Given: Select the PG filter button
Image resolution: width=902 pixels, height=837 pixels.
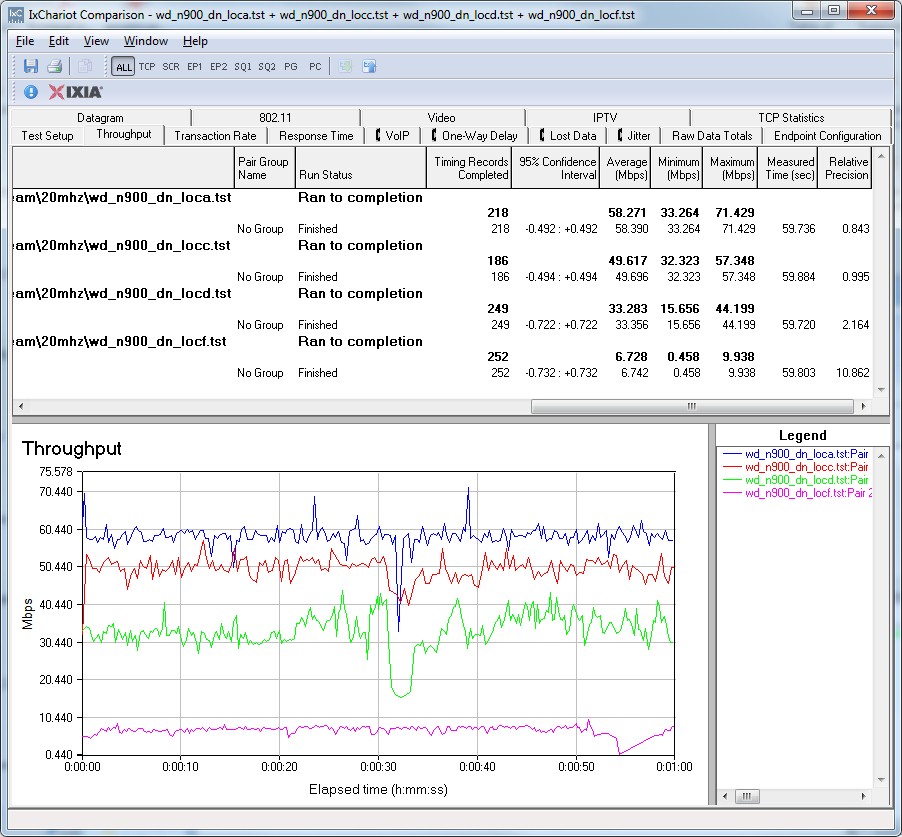Looking at the screenshot, I should click(x=291, y=67).
